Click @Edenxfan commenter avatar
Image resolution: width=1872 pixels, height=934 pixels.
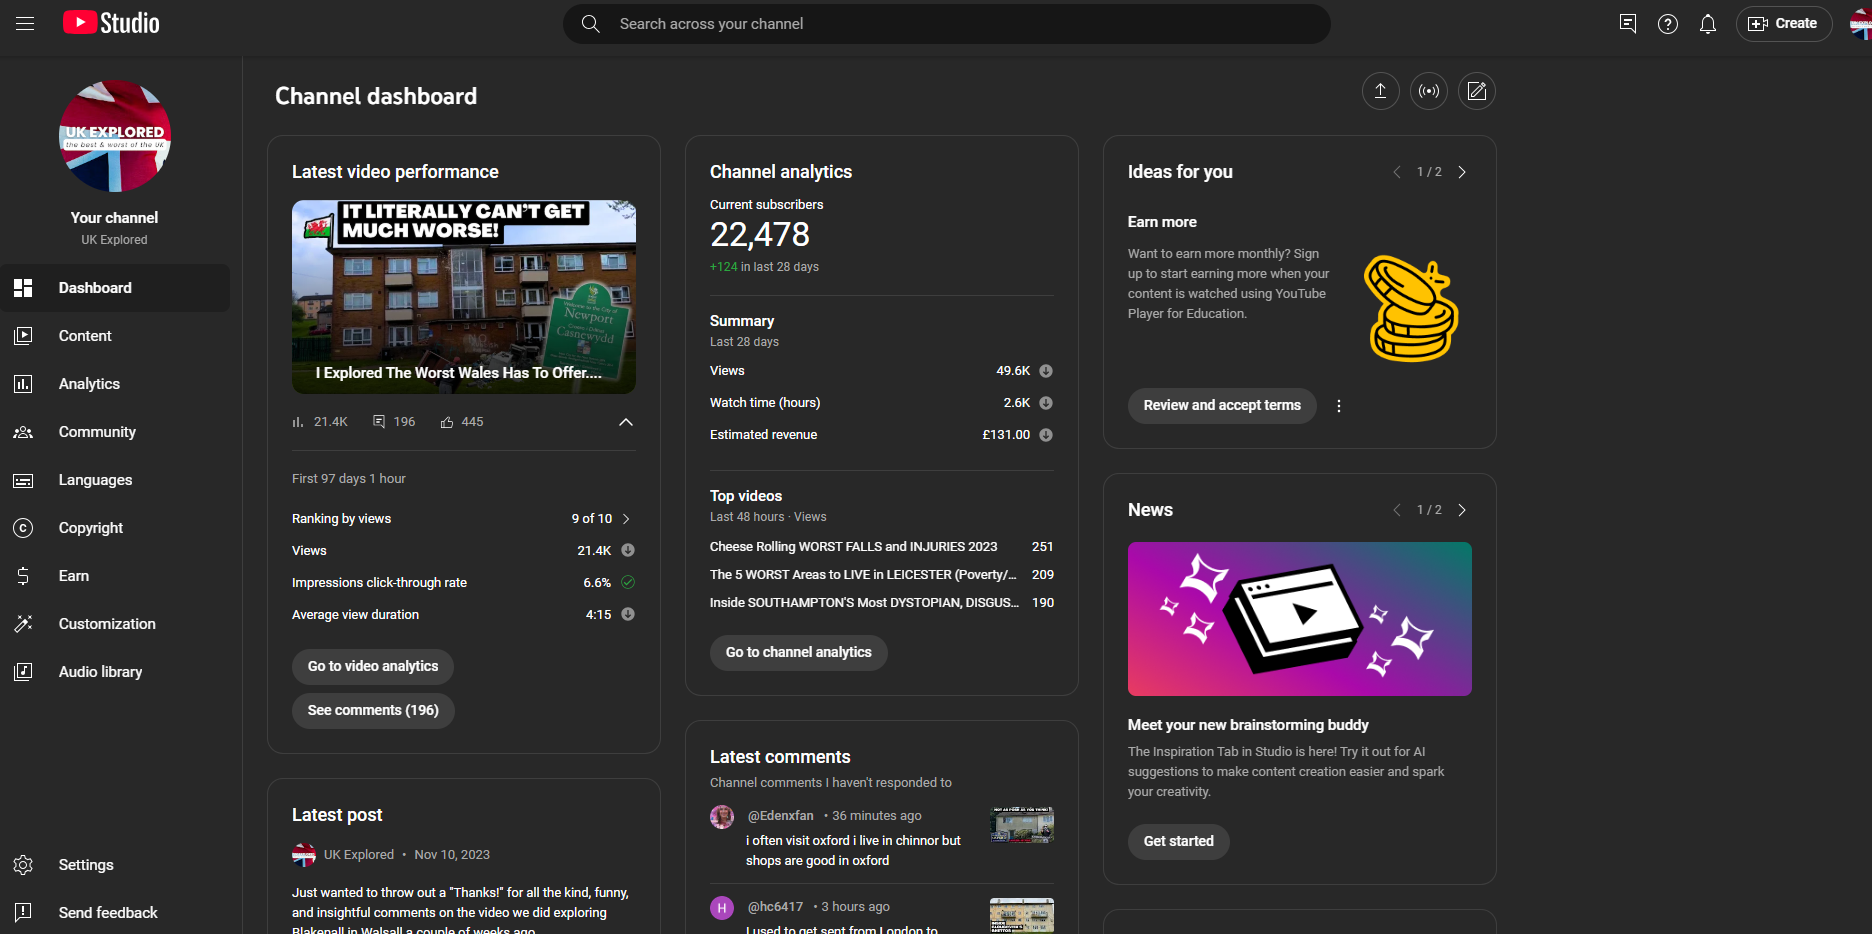(722, 817)
